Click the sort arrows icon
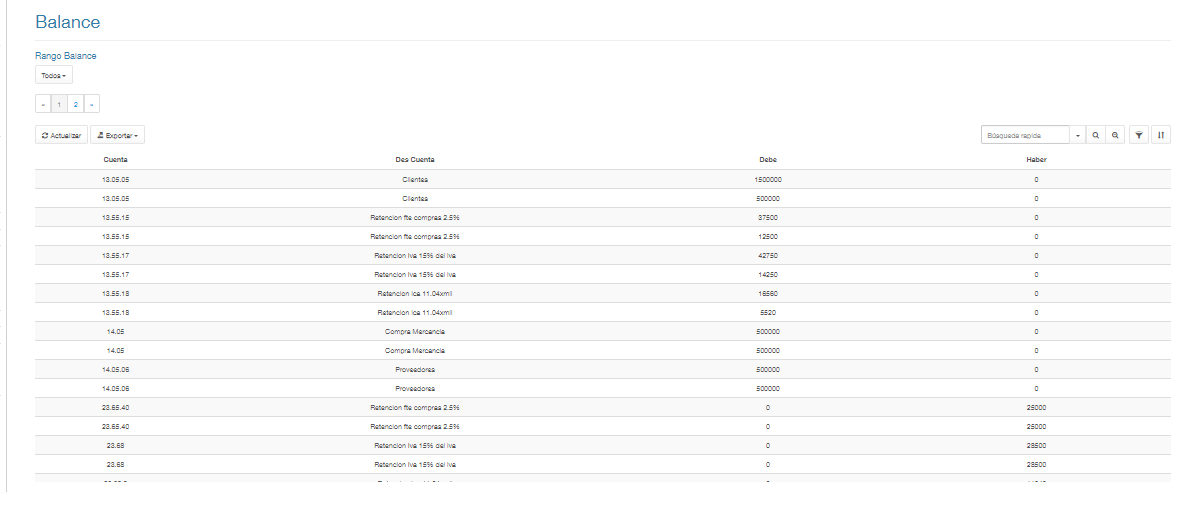This screenshot has height=518, width=1196. click(x=1161, y=135)
